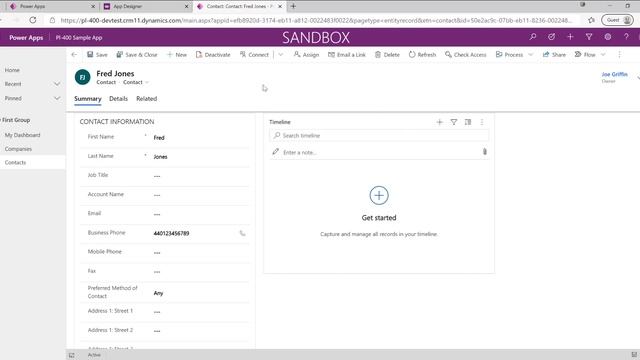This screenshot has width=640, height=360.
Task: Go to Home in navigation
Action: click(12, 70)
